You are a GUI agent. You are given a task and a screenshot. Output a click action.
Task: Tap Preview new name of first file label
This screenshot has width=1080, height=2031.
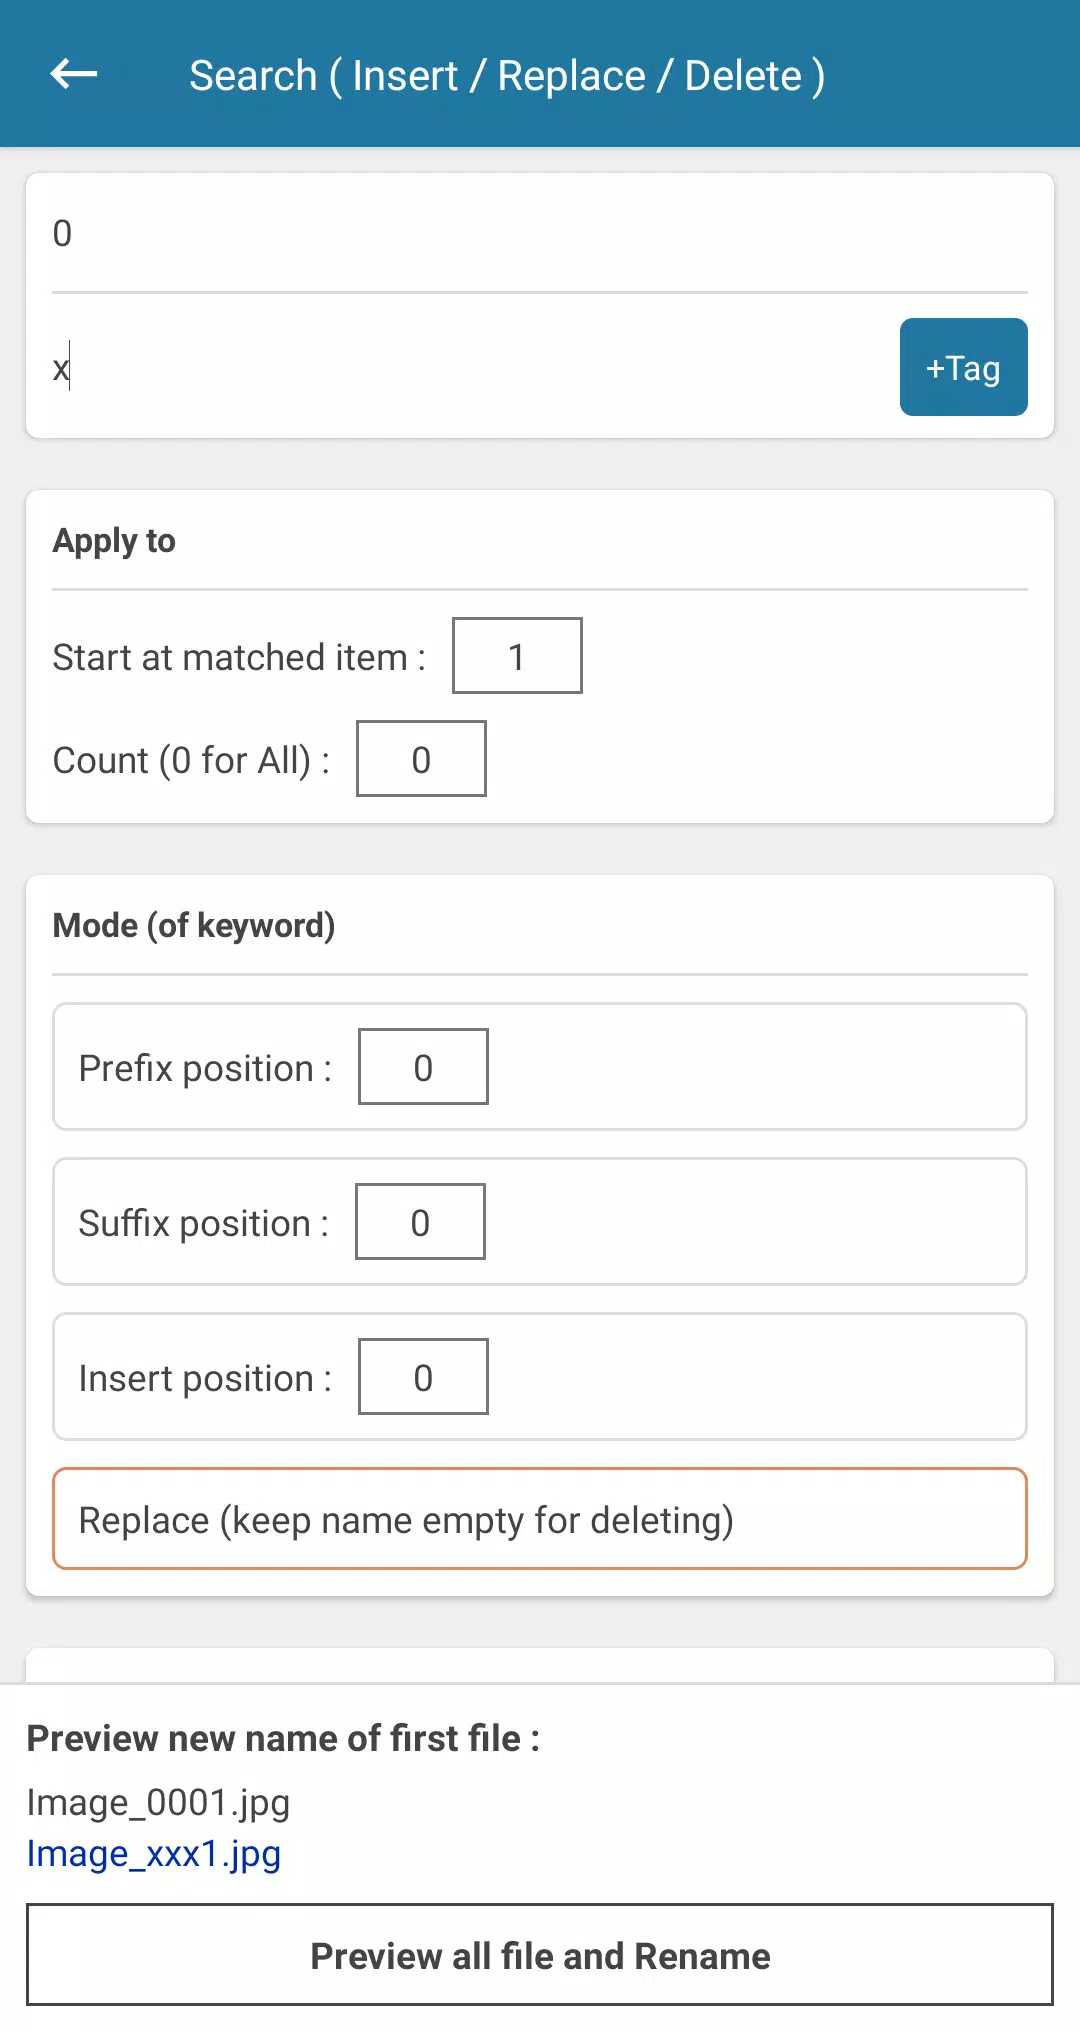[x=283, y=1739]
